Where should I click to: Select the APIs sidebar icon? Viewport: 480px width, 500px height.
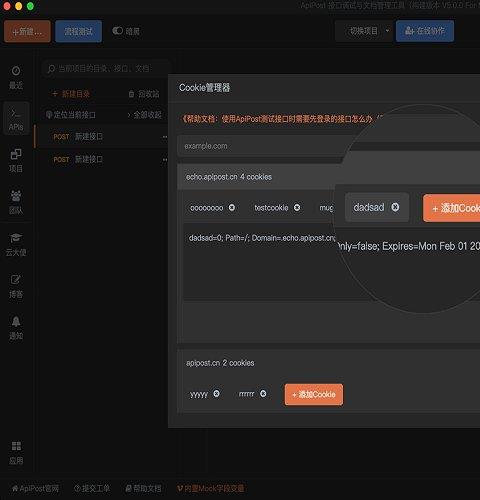click(16, 119)
